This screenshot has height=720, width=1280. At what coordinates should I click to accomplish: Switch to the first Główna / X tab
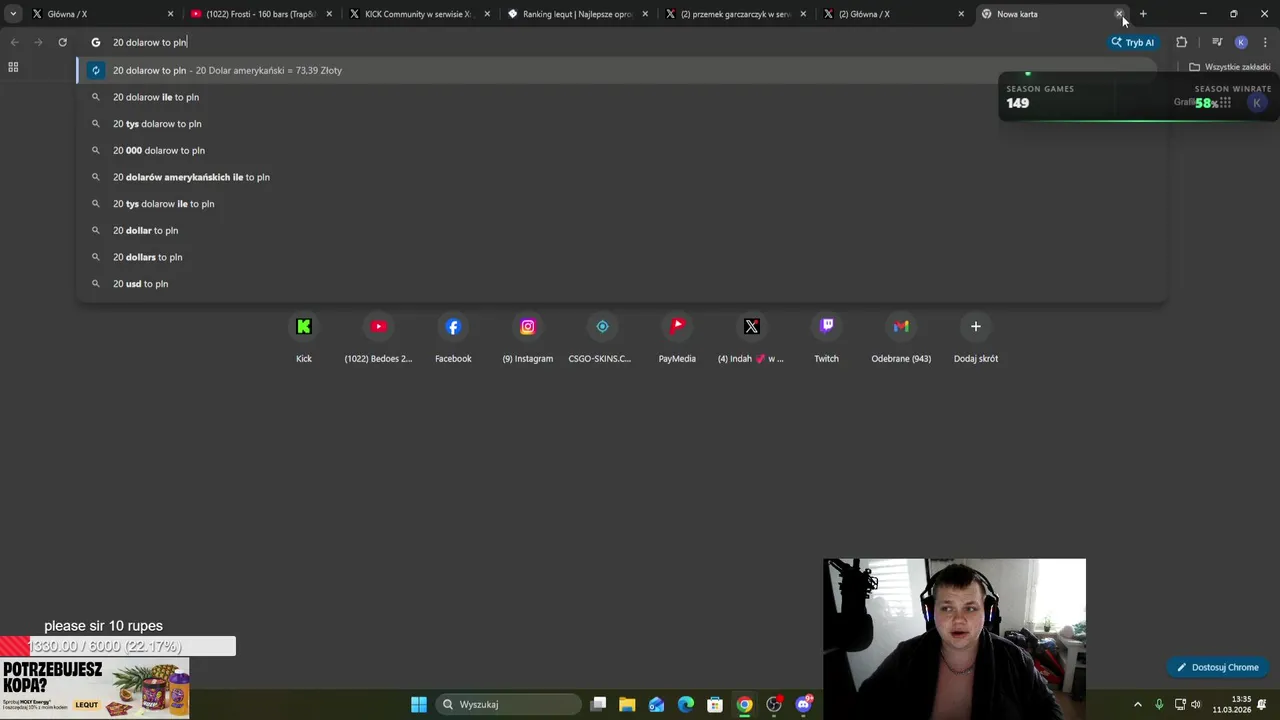pyautogui.click(x=100, y=14)
